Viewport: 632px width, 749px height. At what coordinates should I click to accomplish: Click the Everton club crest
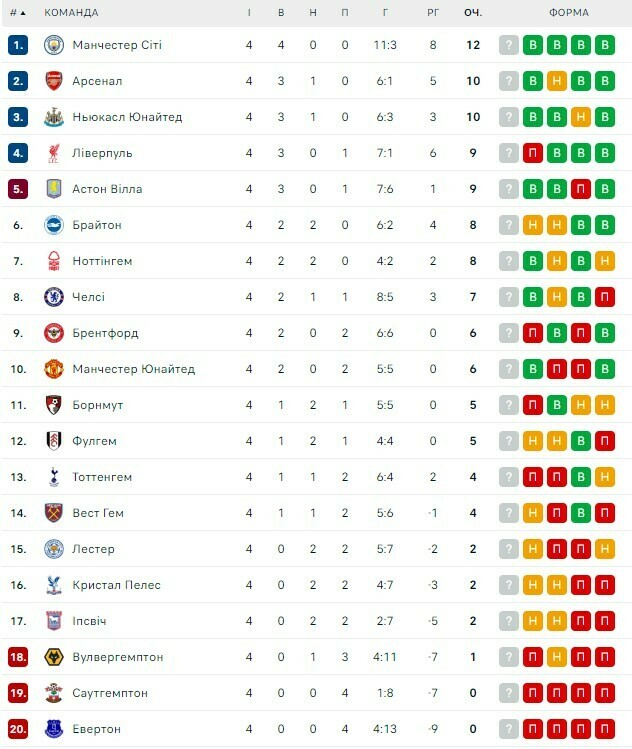53,729
